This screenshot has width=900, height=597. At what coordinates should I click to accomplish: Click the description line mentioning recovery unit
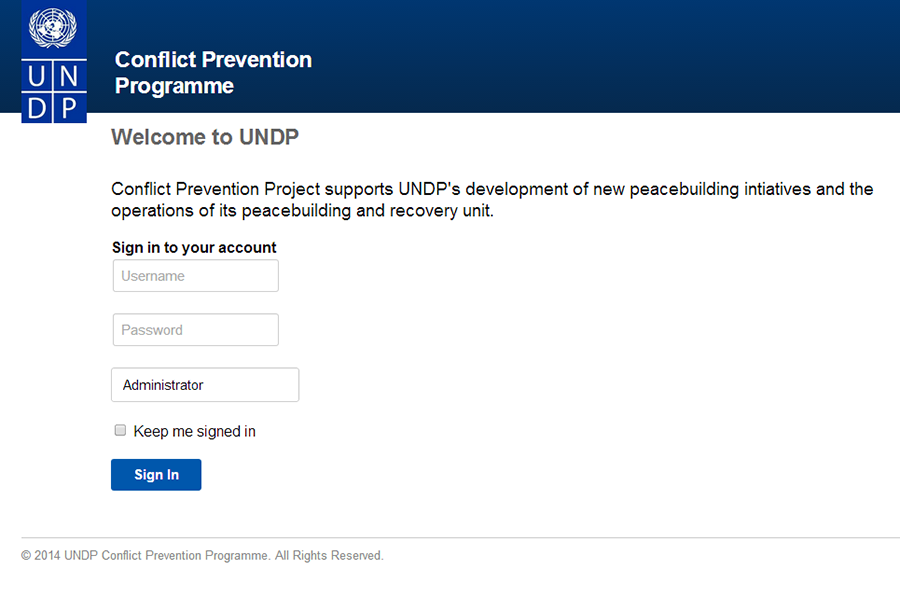pos(302,211)
